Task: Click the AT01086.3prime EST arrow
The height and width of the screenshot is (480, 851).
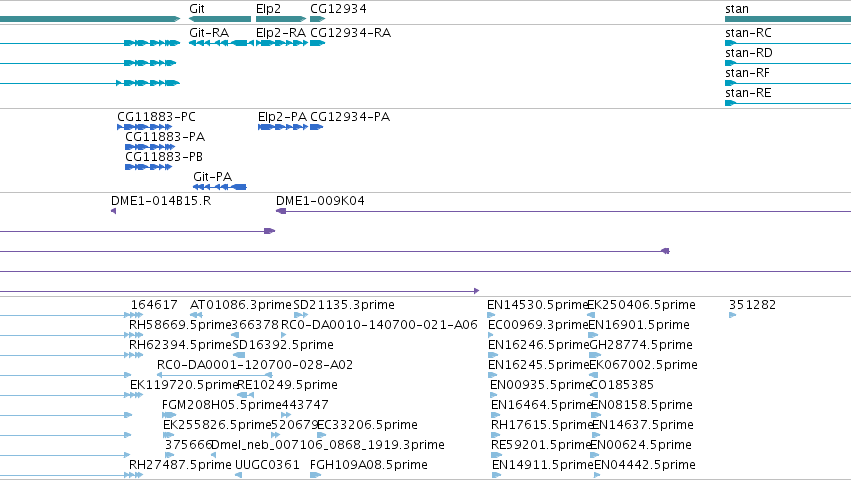Action: click(196, 315)
